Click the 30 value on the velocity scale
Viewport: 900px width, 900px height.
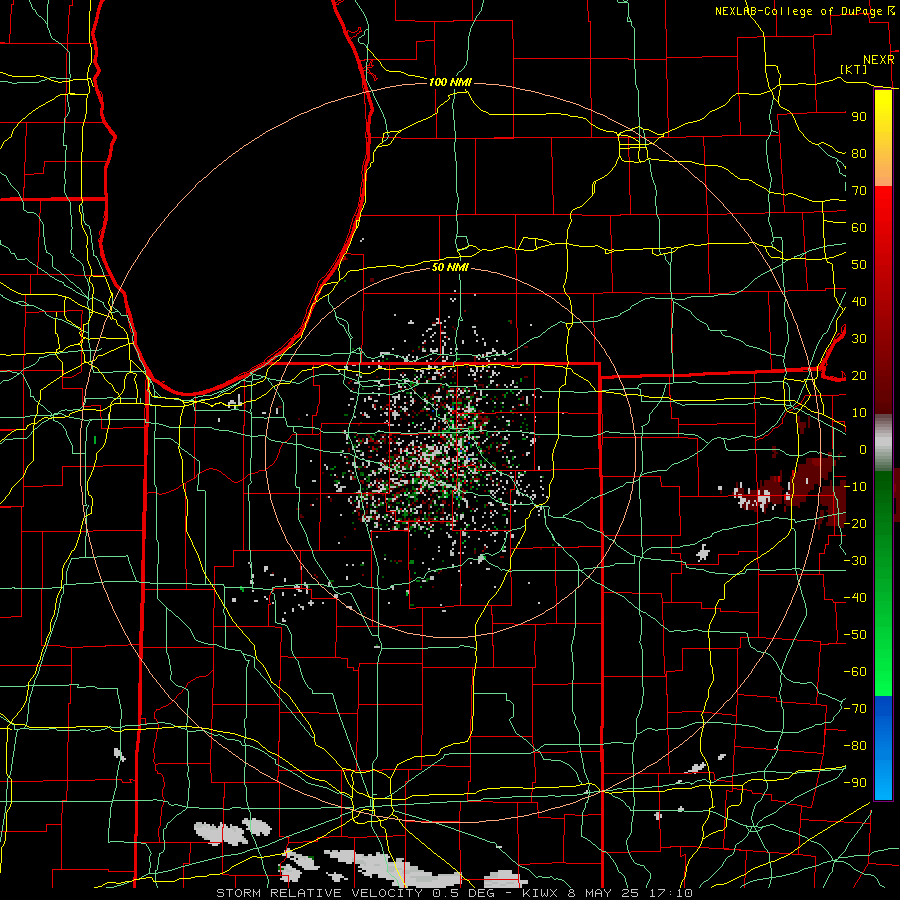pyautogui.click(x=859, y=339)
